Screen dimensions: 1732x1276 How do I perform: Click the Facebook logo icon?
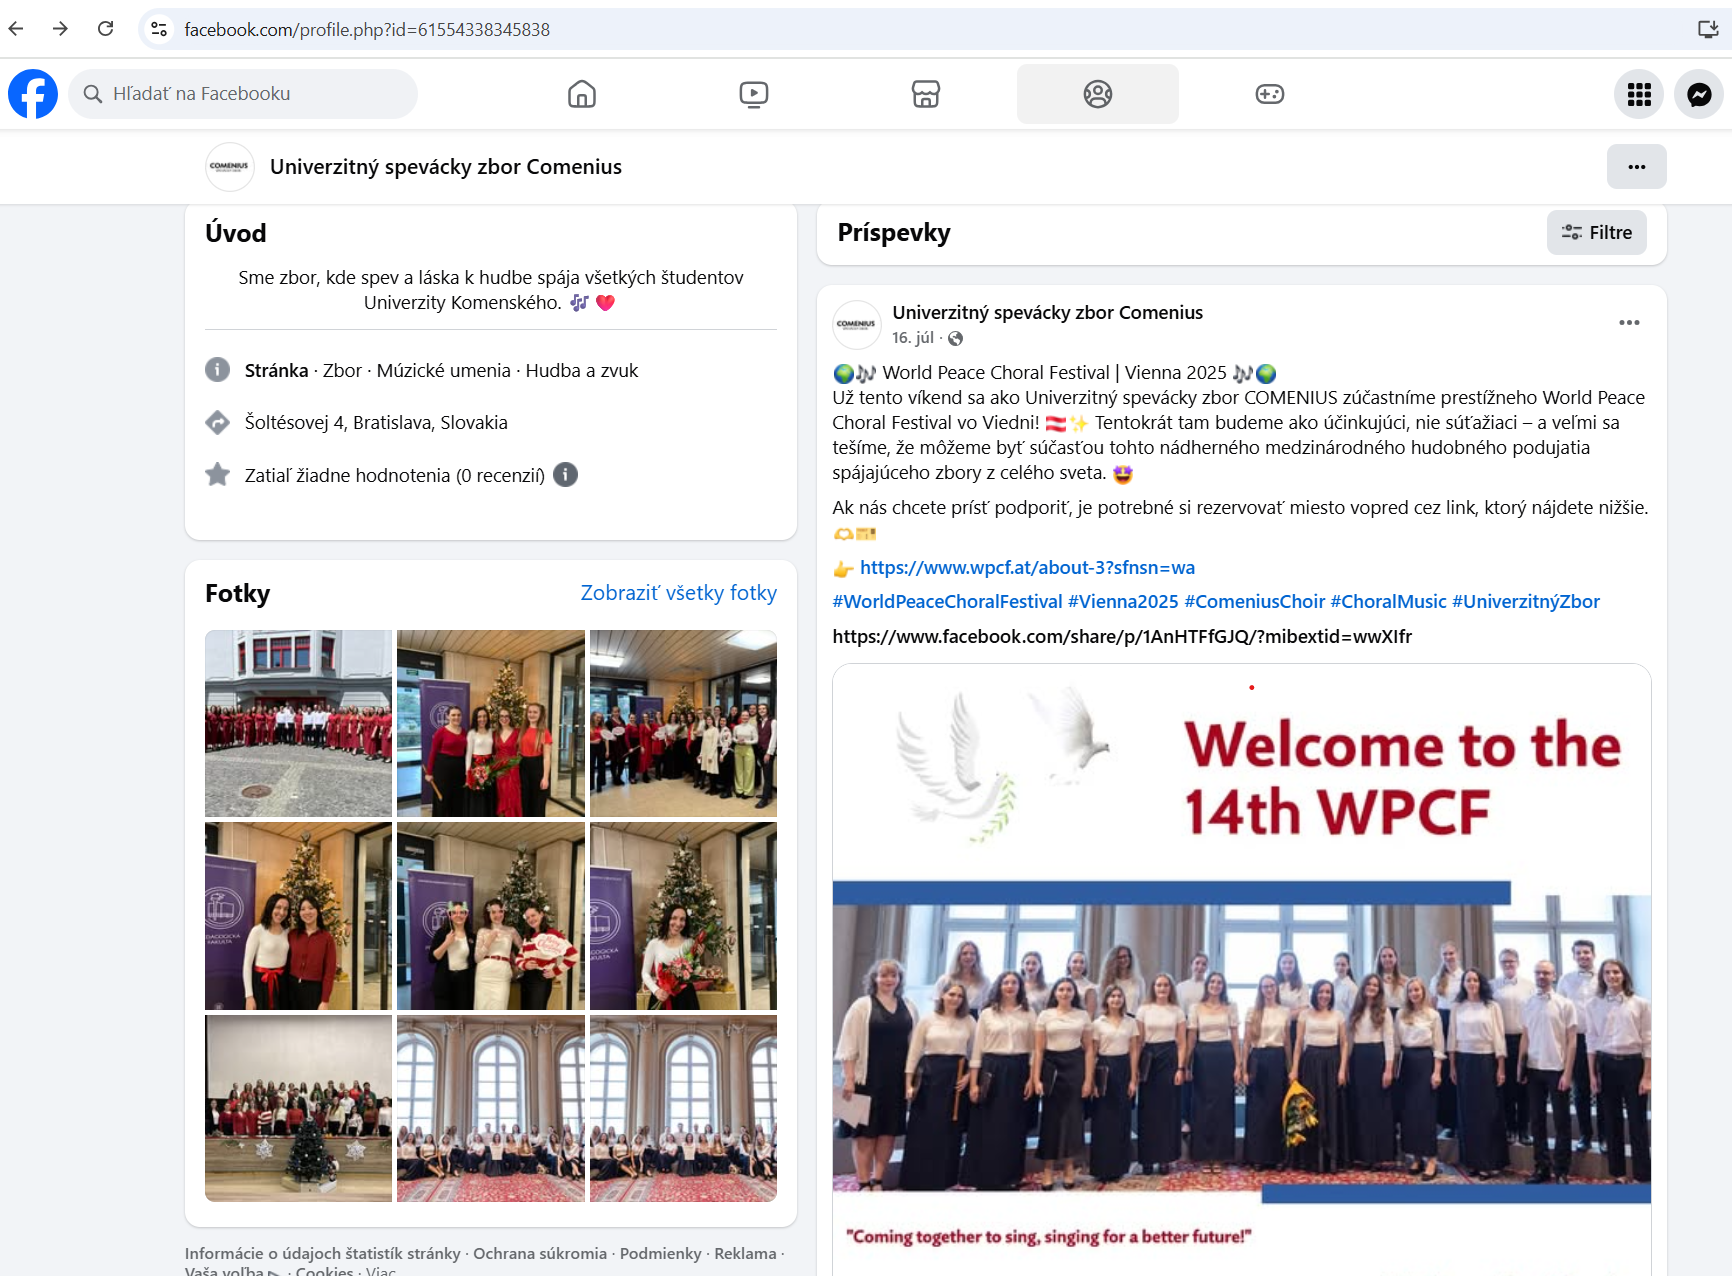coord(33,94)
